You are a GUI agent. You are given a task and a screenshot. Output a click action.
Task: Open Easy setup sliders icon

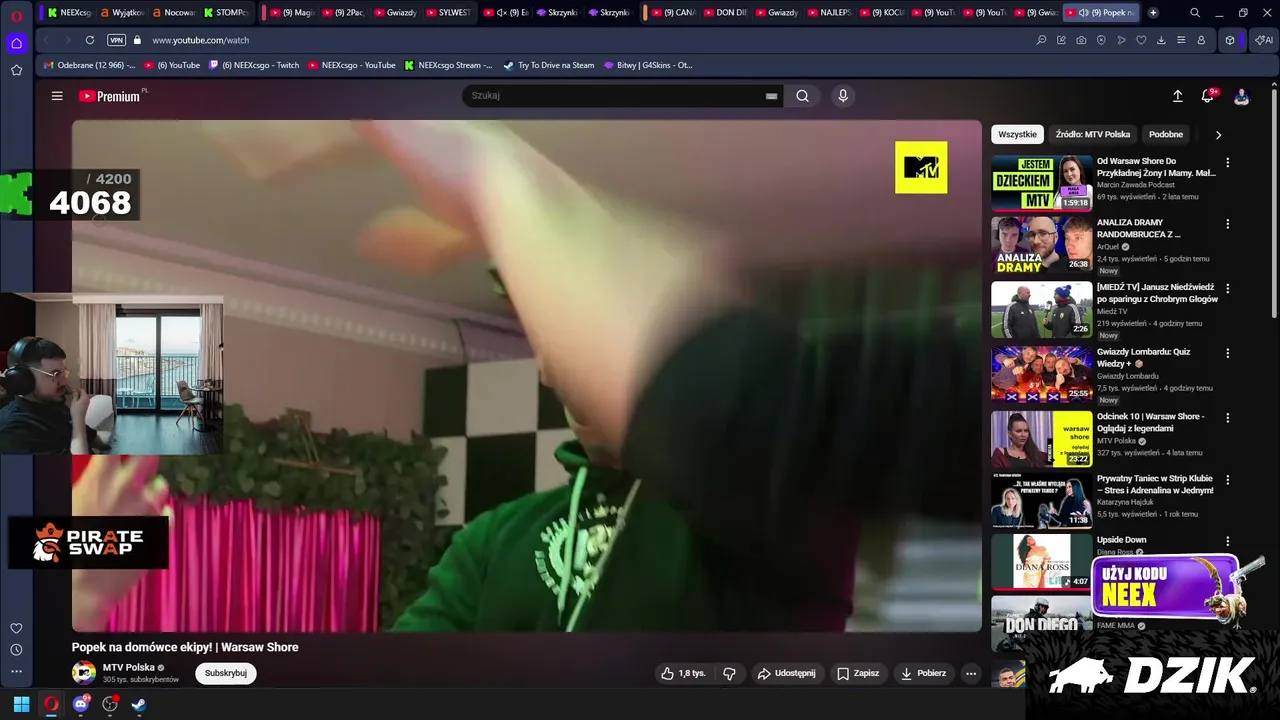click(x=1181, y=40)
